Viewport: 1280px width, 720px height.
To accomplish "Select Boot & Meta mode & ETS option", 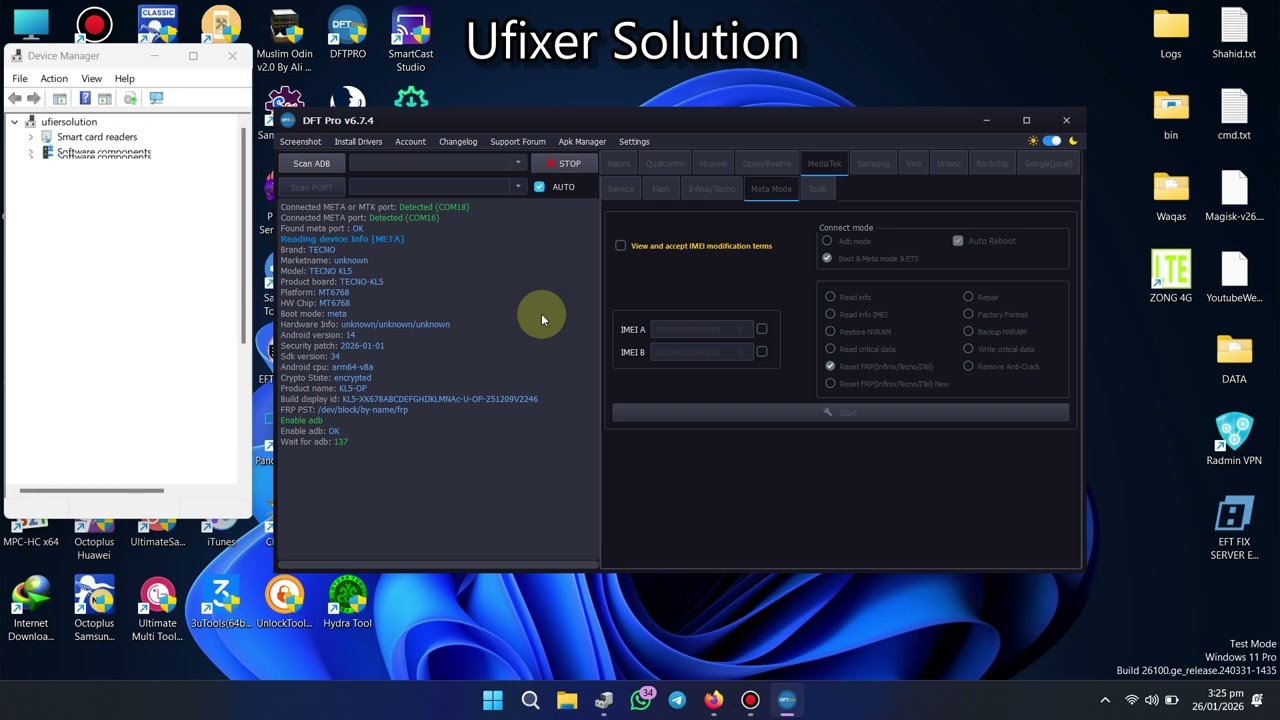I will (x=827, y=258).
